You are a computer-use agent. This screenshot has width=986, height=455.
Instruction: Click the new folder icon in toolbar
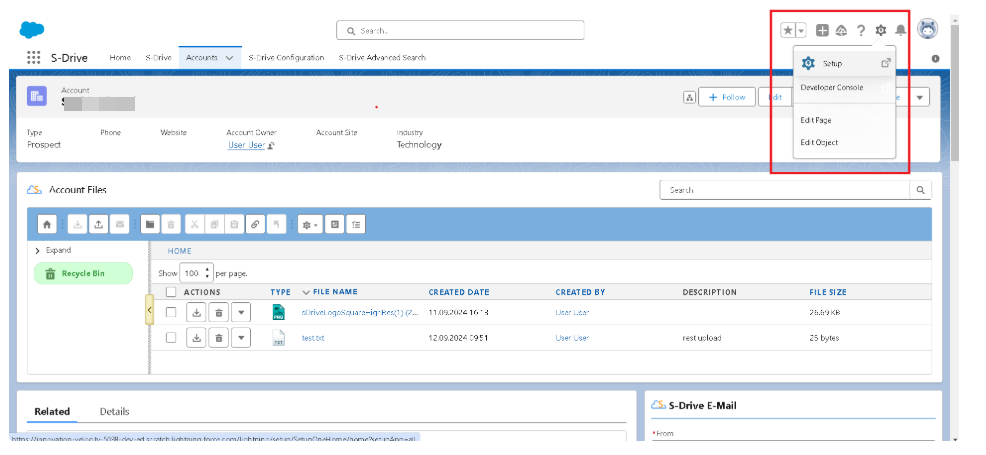(150, 225)
